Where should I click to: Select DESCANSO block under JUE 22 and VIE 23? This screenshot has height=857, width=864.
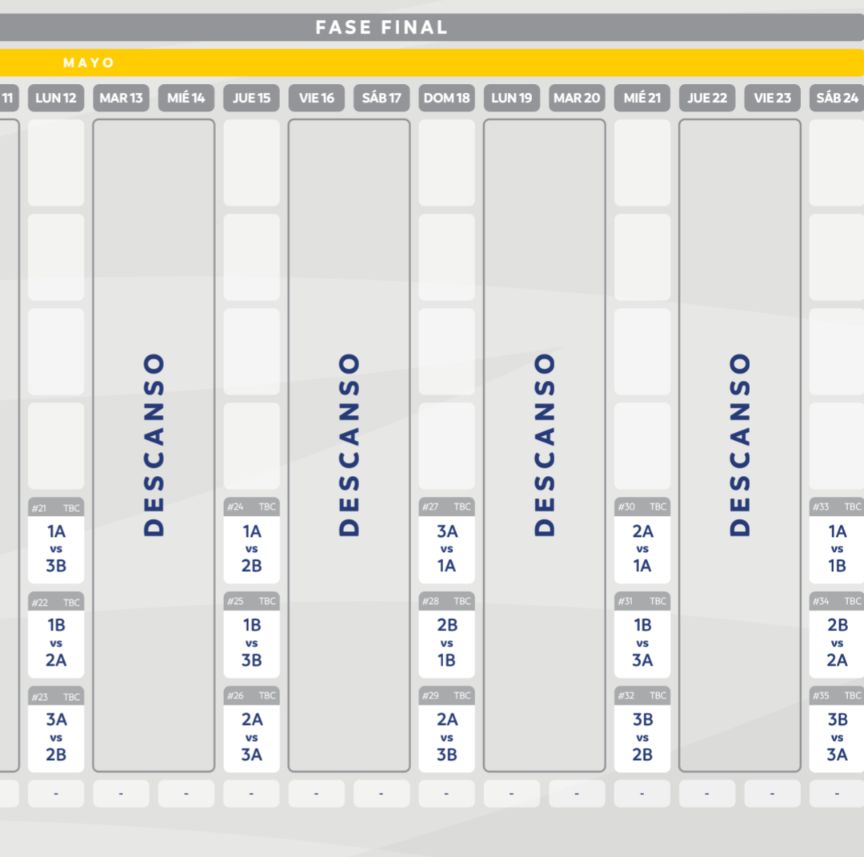pyautogui.click(x=739, y=445)
